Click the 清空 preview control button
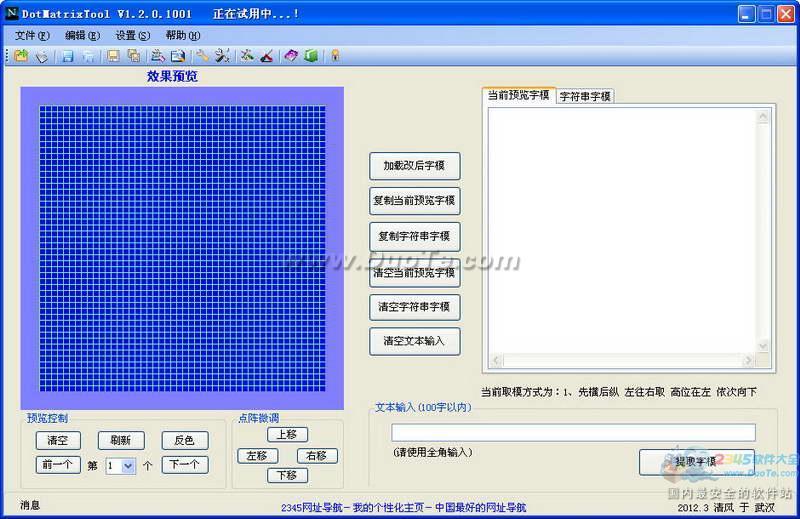Image resolution: width=800 pixels, height=519 pixels. click(58, 440)
